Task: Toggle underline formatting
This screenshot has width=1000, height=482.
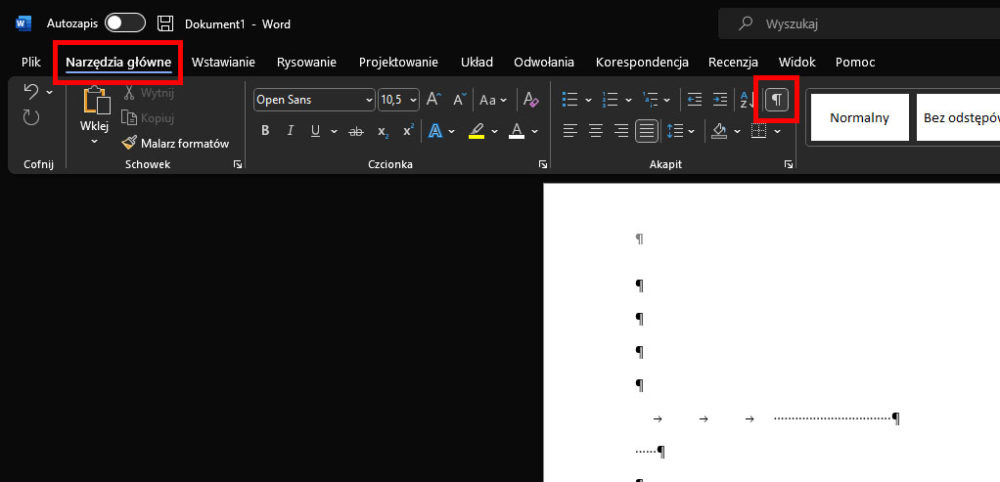Action: tap(315, 131)
